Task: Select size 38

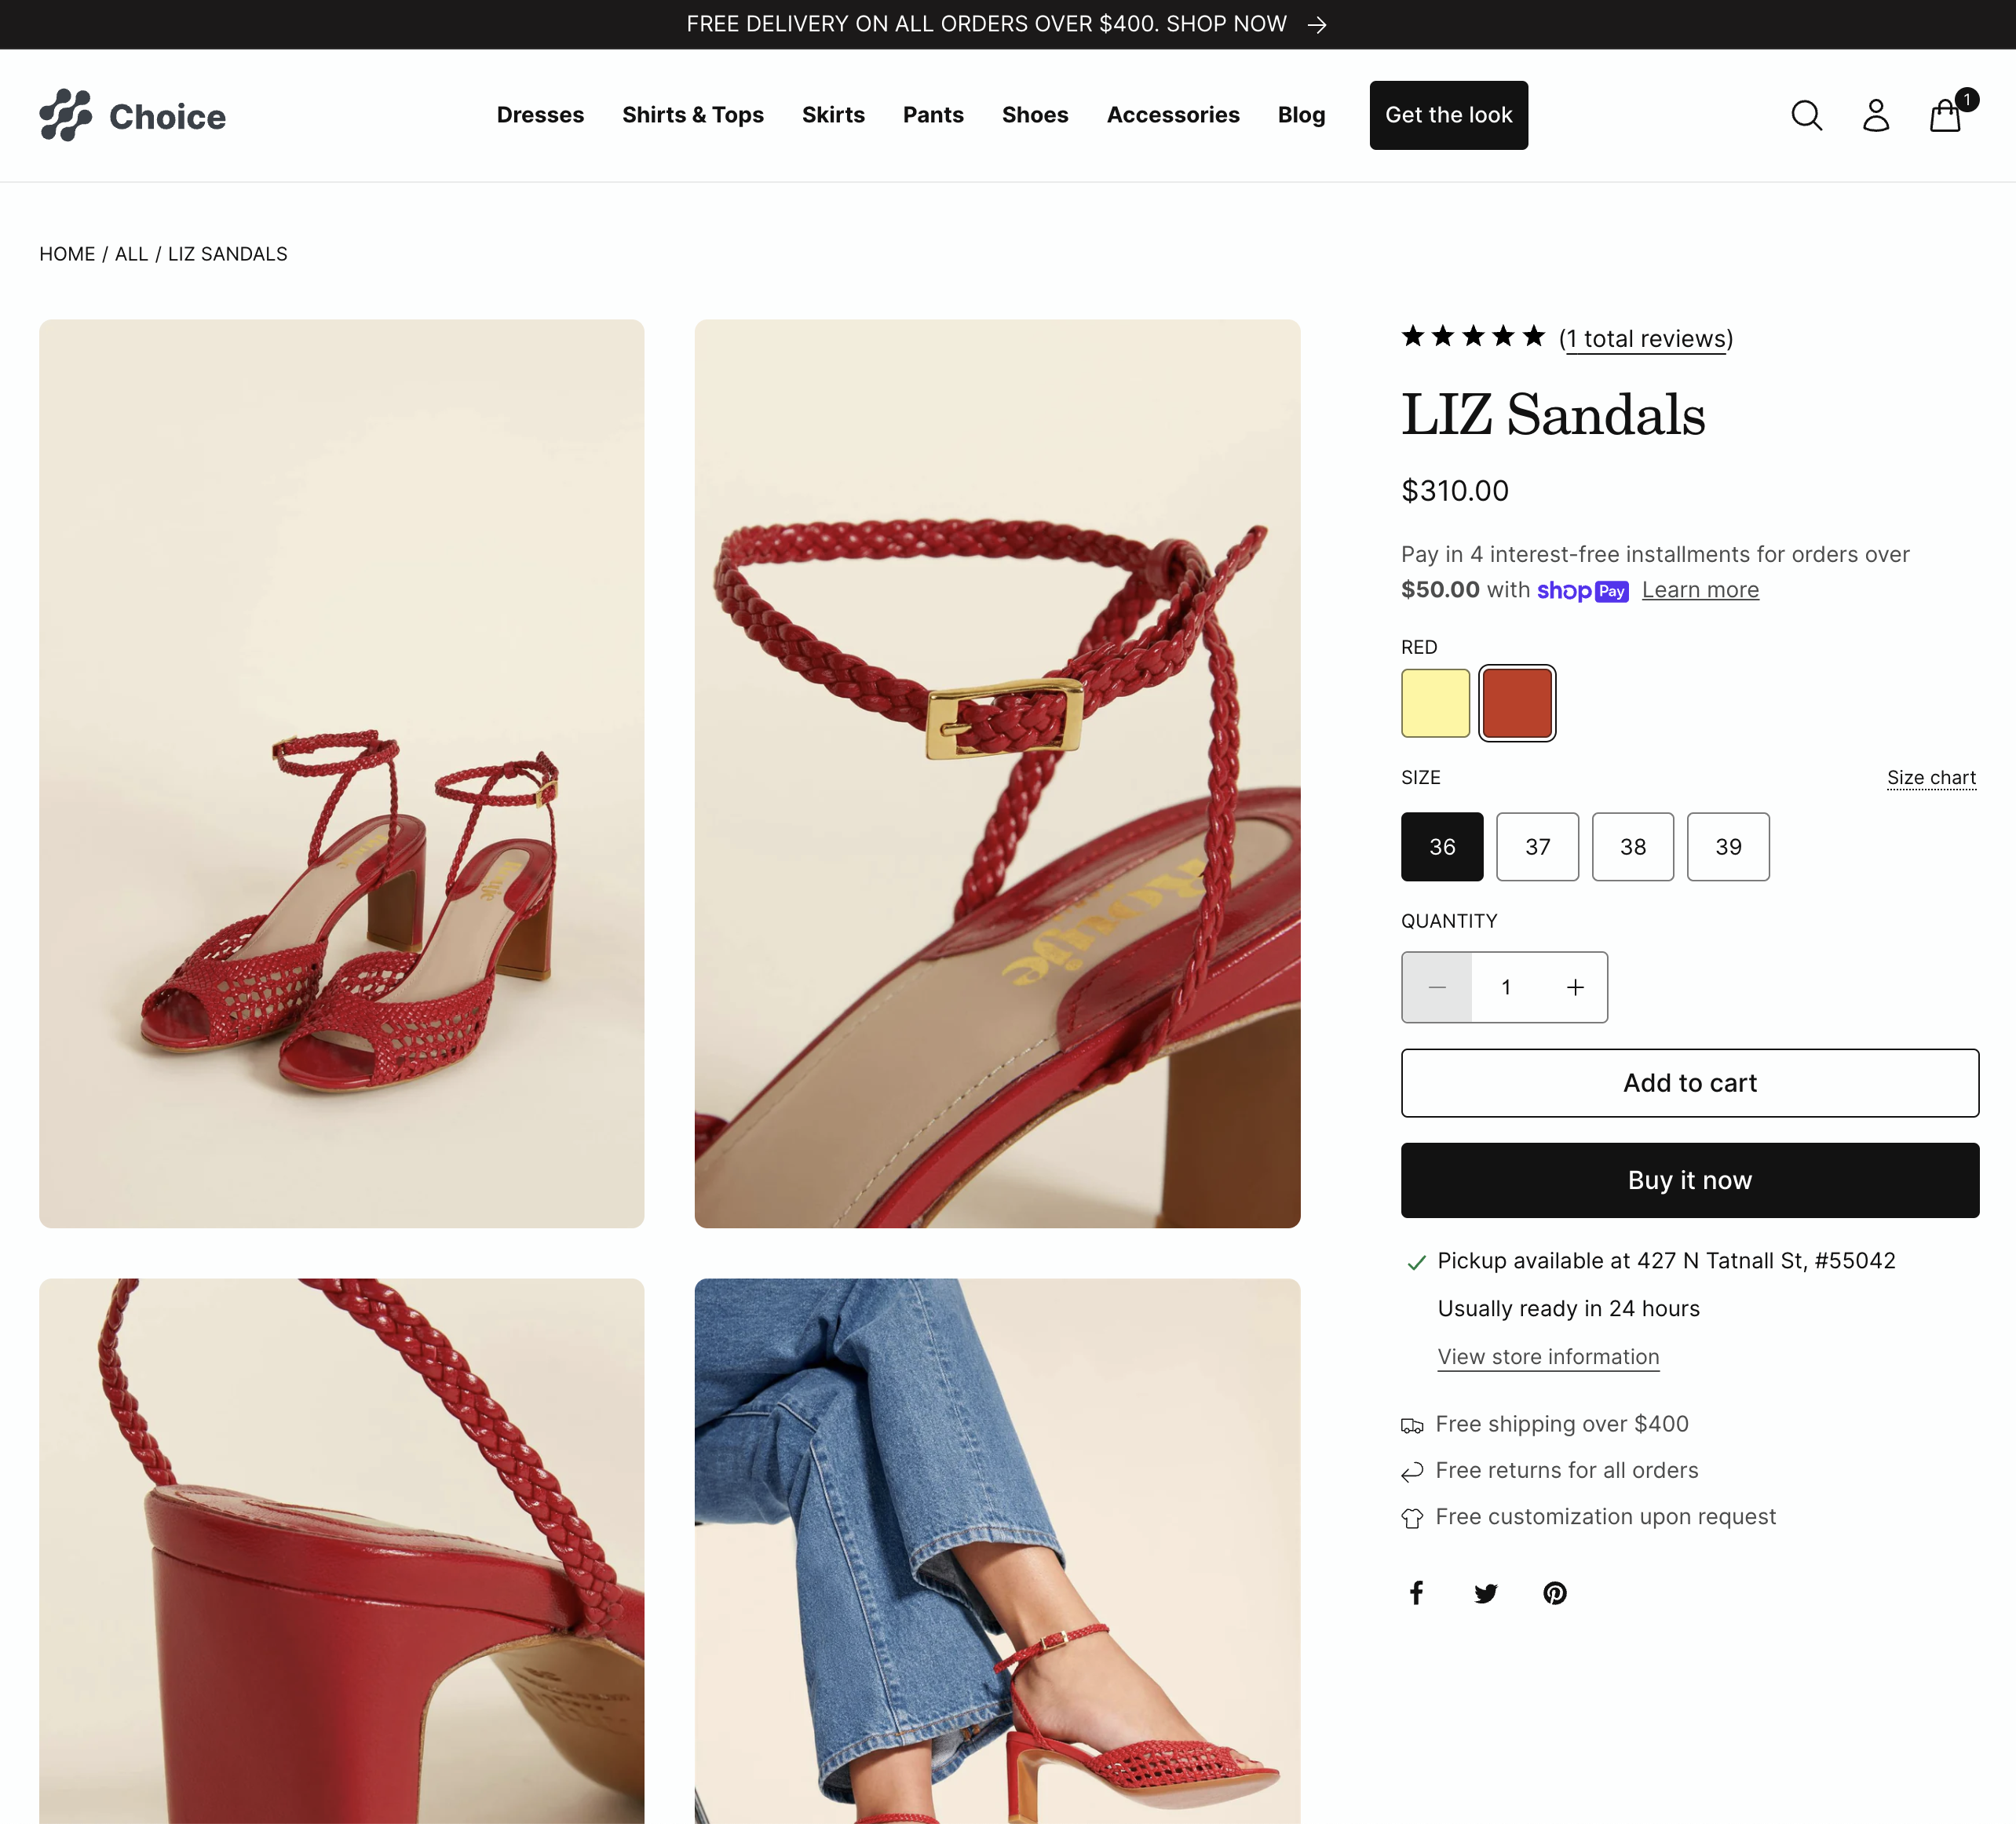Action: pos(1632,847)
